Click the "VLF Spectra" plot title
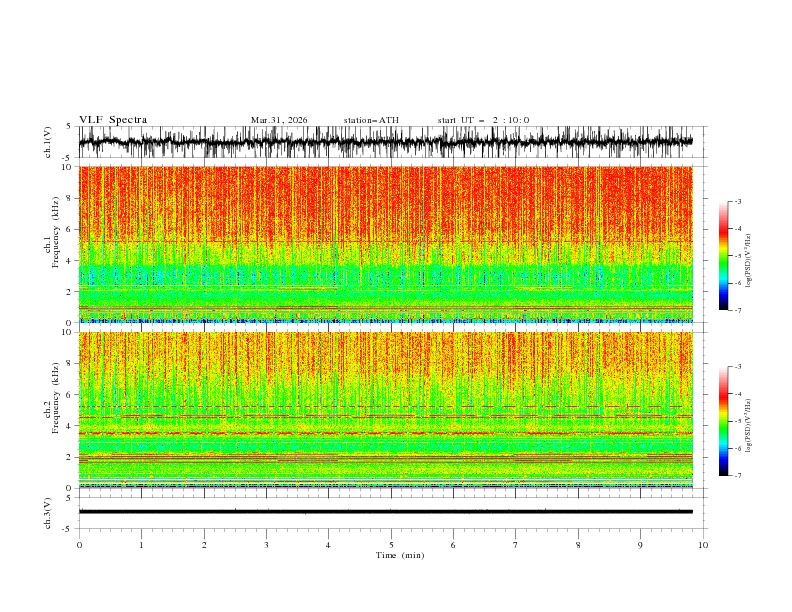Screen dimensions: 792x612 [x=113, y=120]
